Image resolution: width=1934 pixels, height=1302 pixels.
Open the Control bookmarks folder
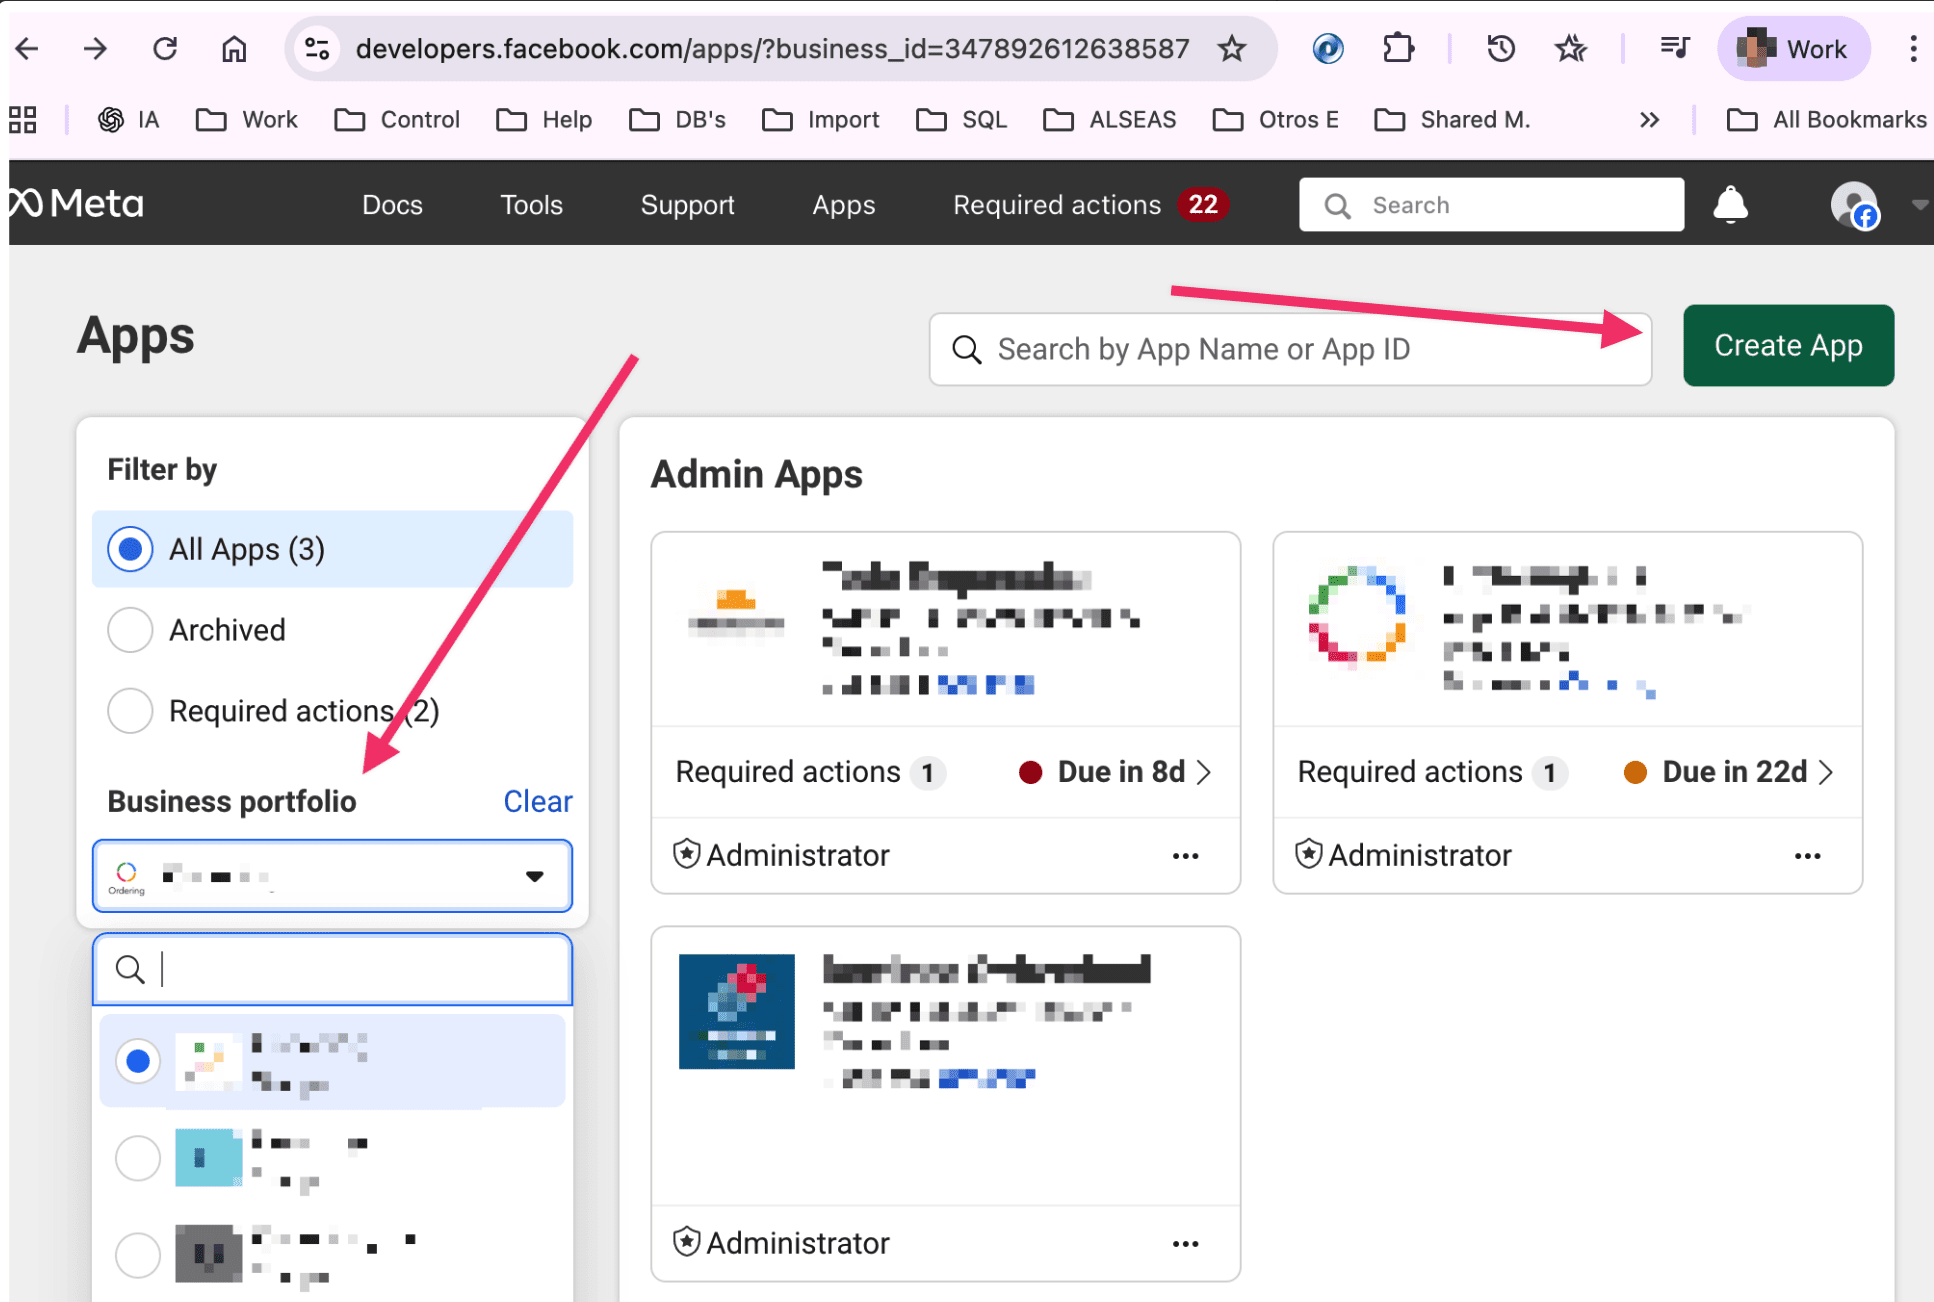(x=397, y=120)
